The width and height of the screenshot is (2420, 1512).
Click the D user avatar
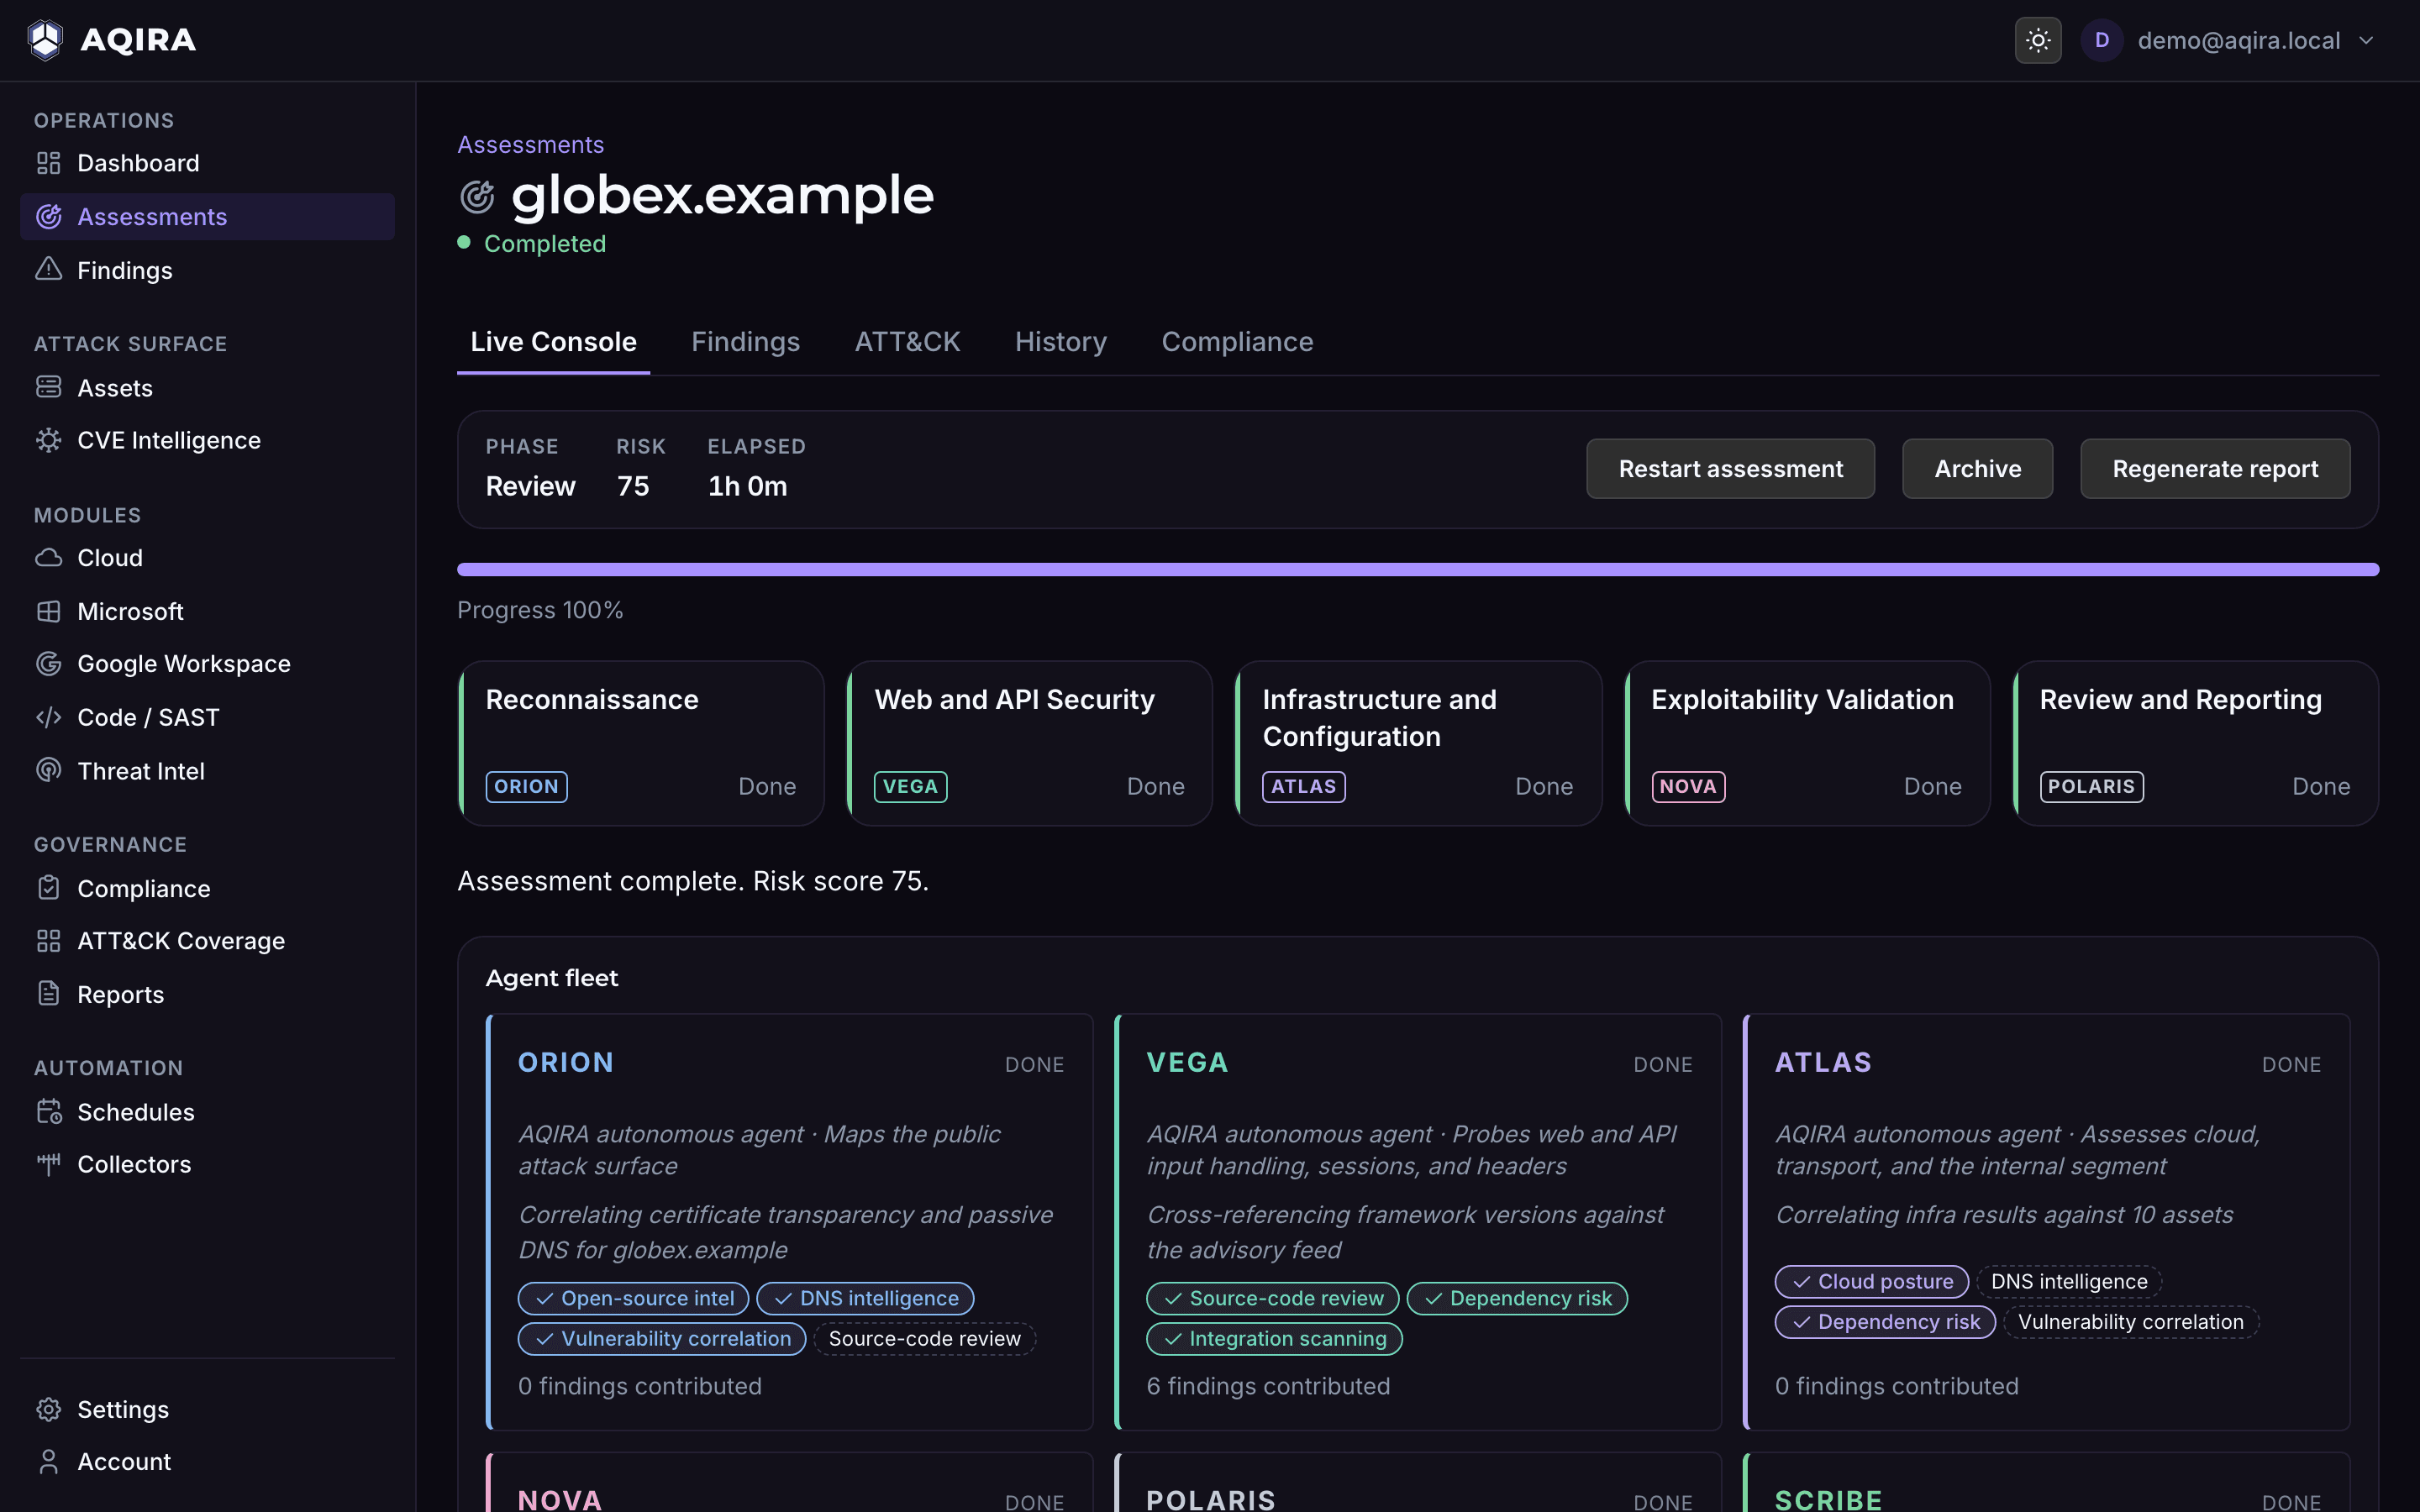pos(2102,40)
